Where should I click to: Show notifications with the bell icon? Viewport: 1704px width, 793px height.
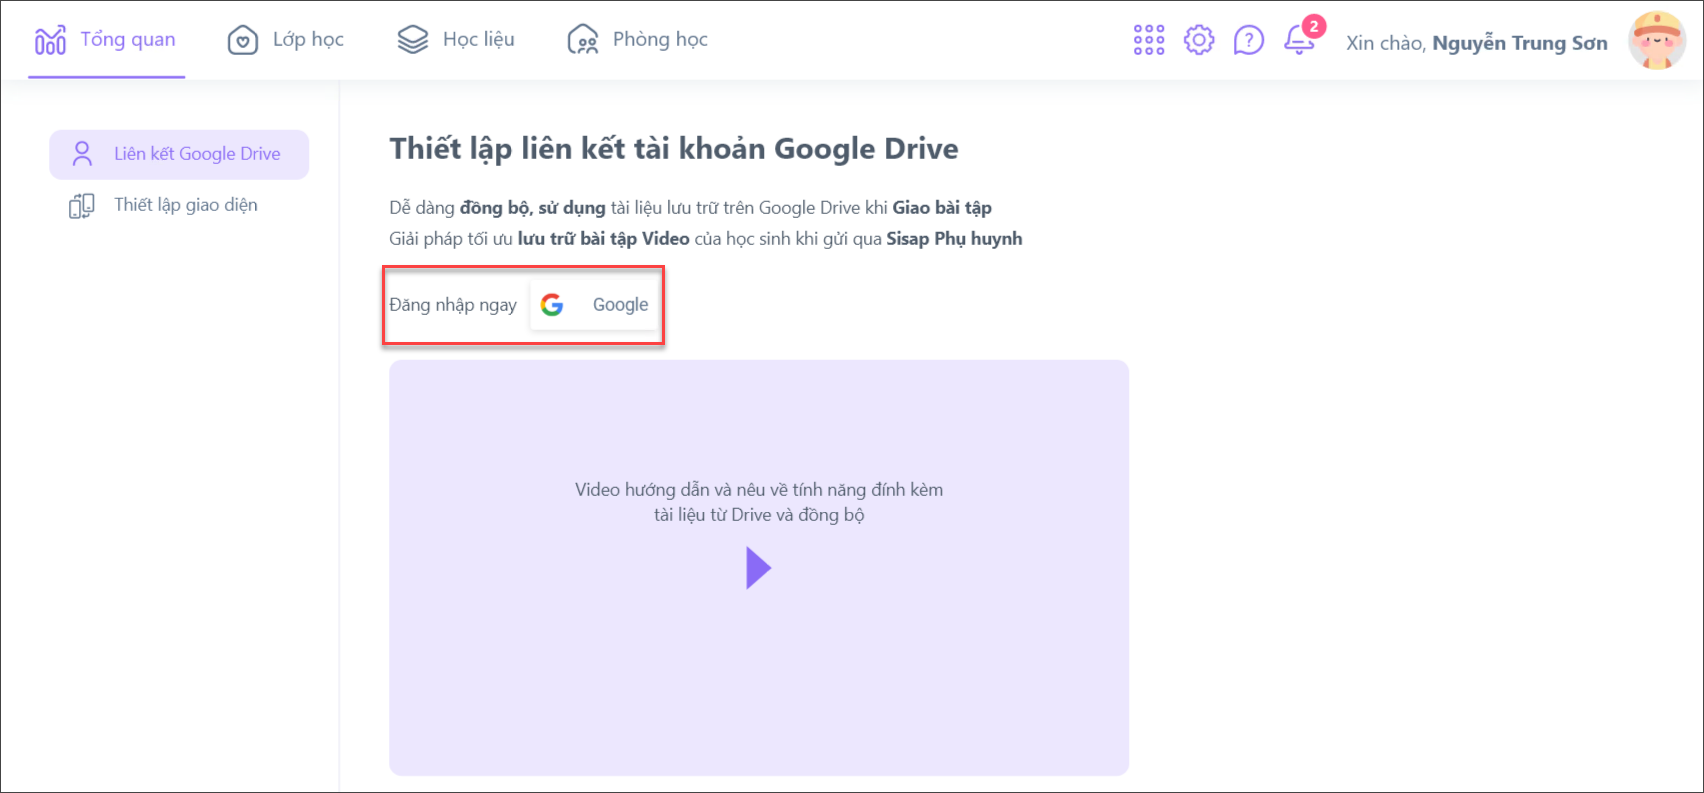[x=1299, y=40]
